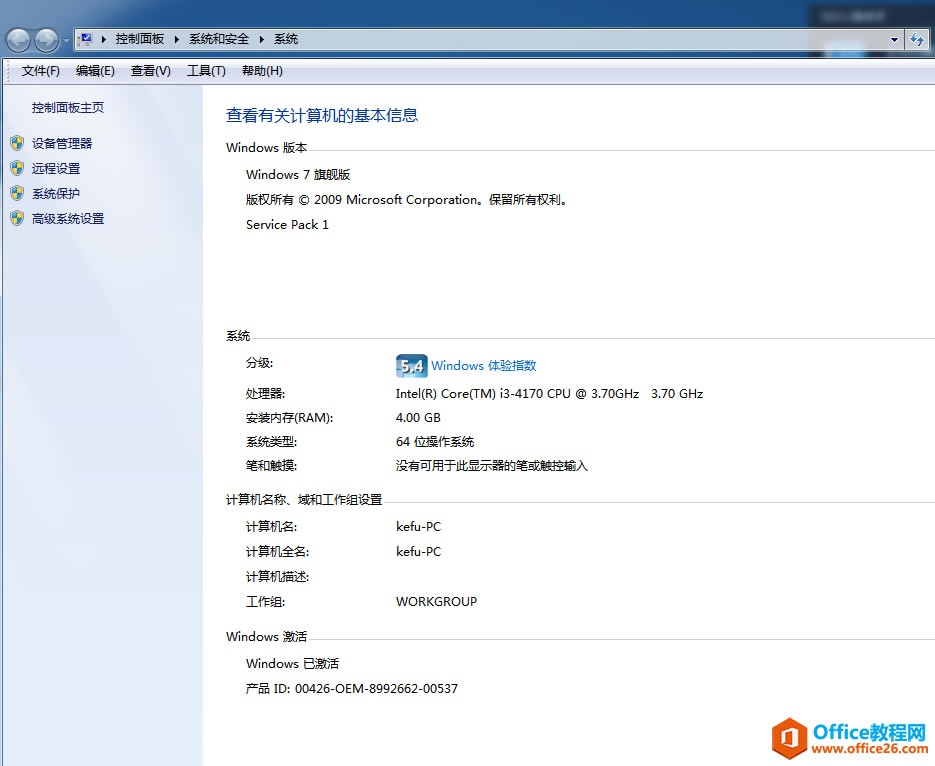Click the Windows 7 旗舰版 text
Viewport: 935px width, 766px height.
pyautogui.click(x=298, y=175)
